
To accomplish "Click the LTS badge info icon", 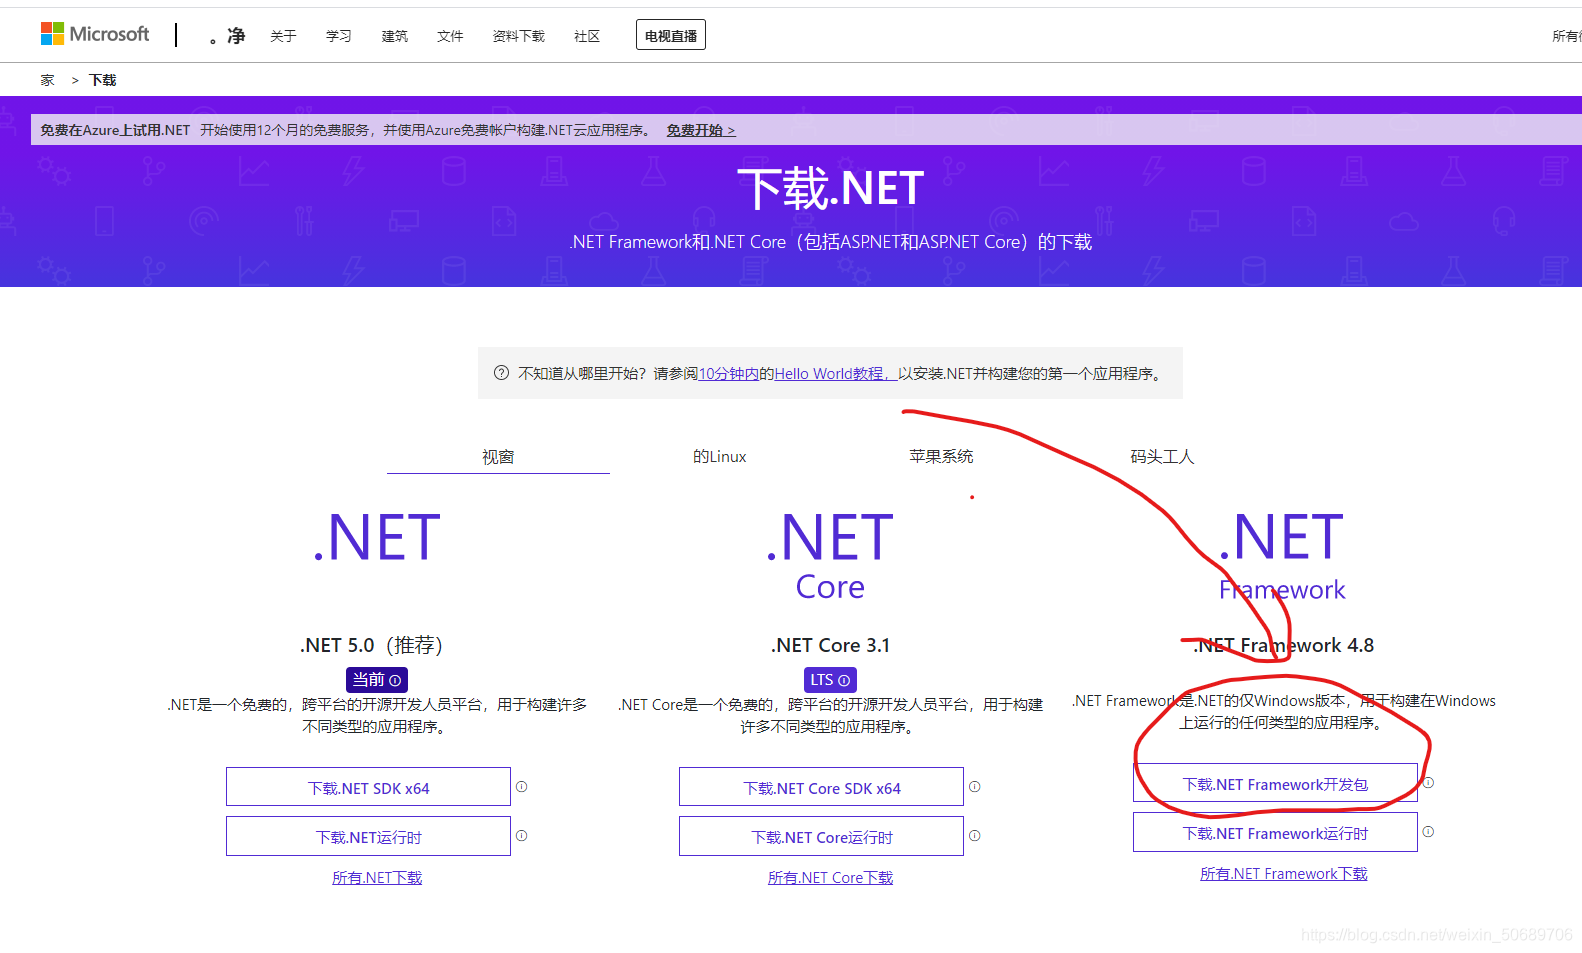I will coord(844,680).
